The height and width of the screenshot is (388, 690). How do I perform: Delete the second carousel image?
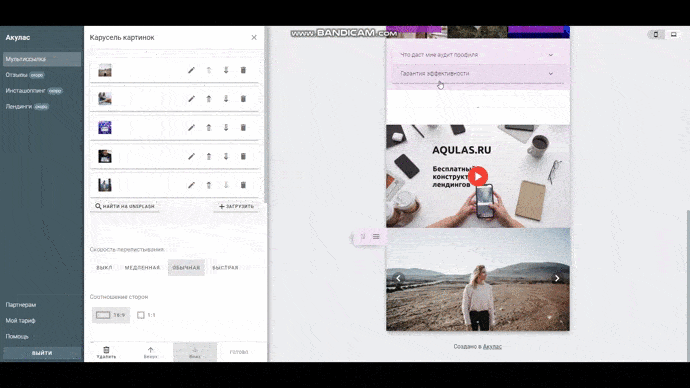tap(243, 99)
